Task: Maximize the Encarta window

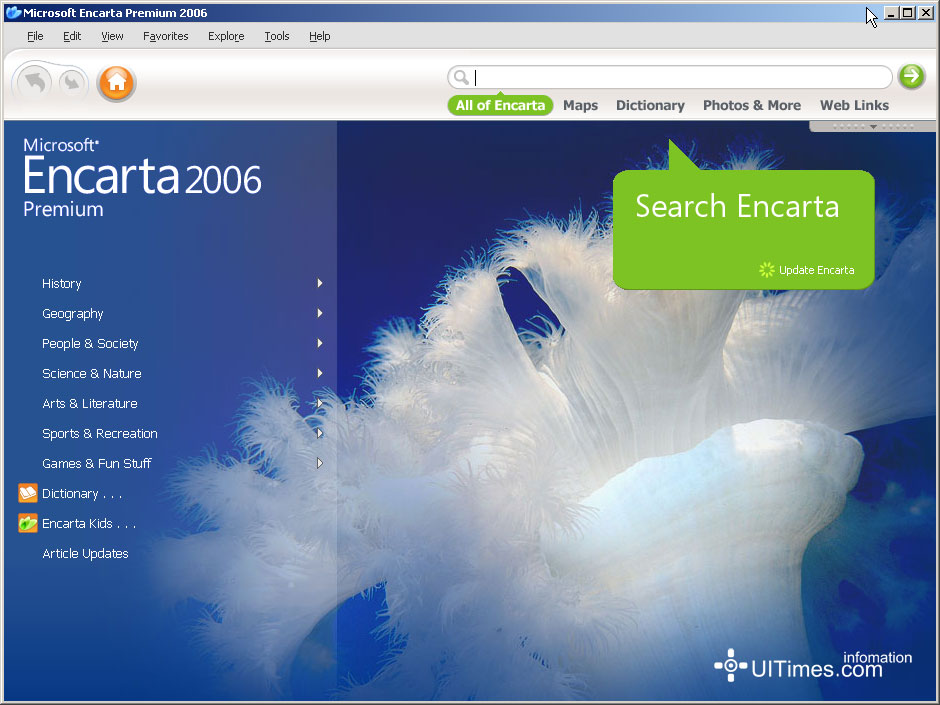Action: pyautogui.click(x=908, y=13)
